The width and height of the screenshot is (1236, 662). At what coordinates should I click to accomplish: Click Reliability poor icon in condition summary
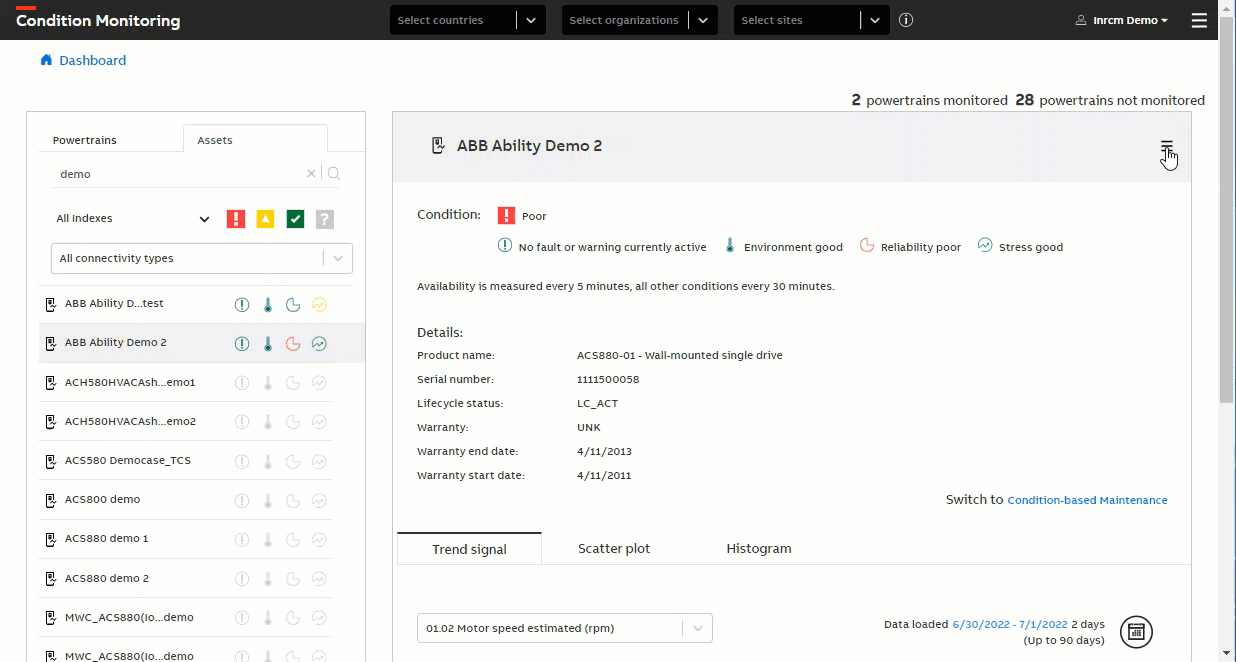point(867,246)
